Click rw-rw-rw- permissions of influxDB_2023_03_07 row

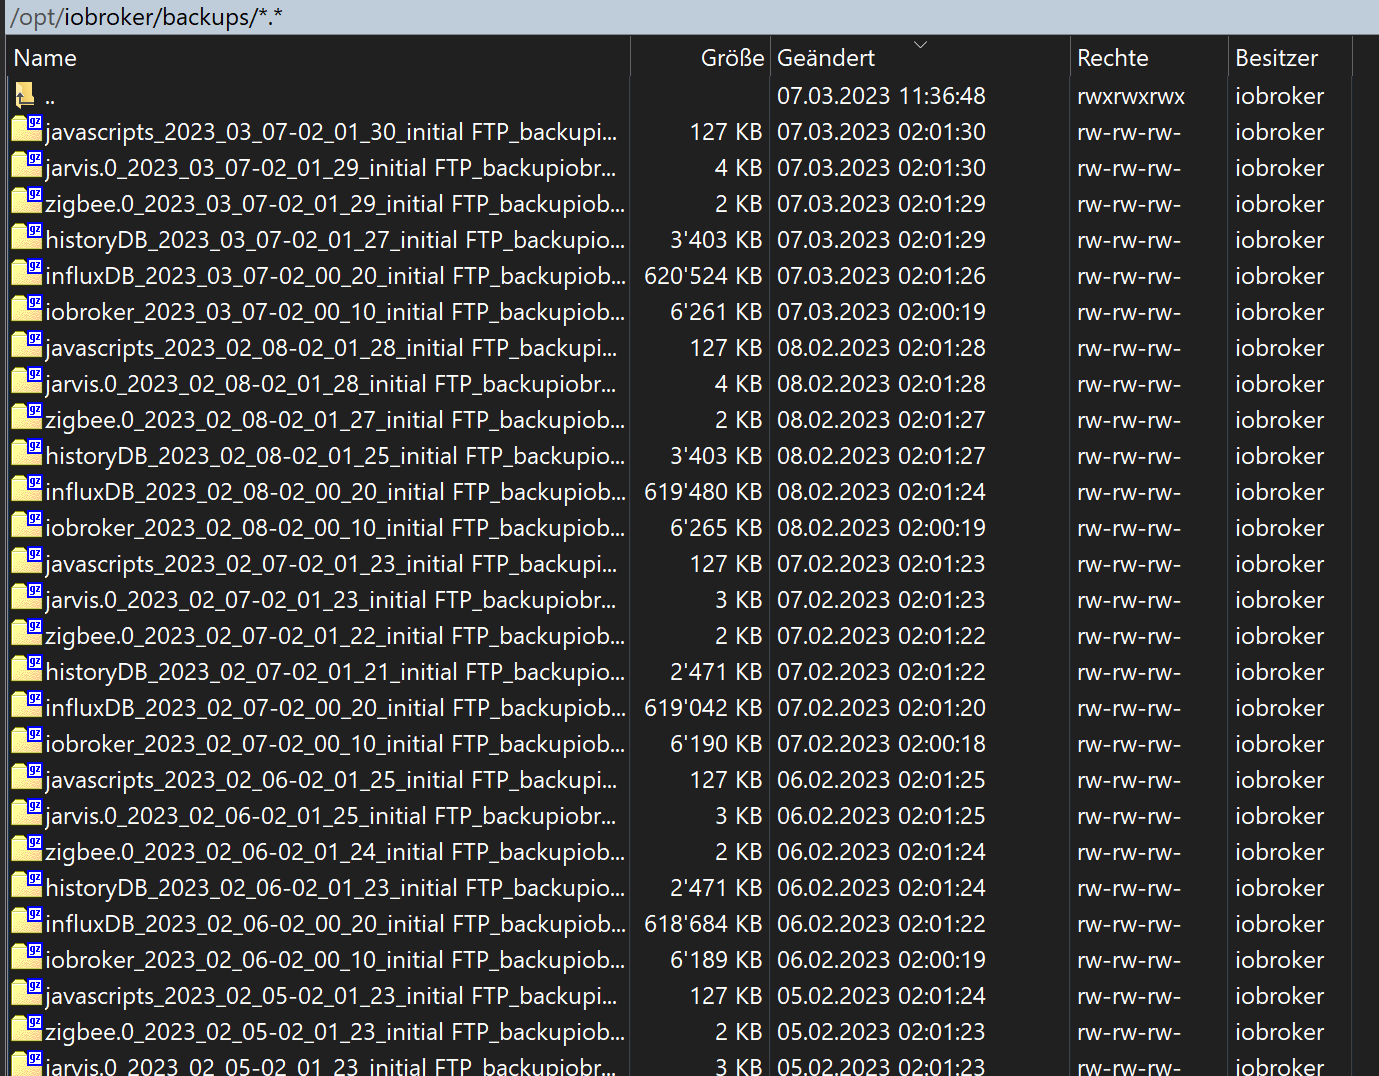click(x=1128, y=276)
